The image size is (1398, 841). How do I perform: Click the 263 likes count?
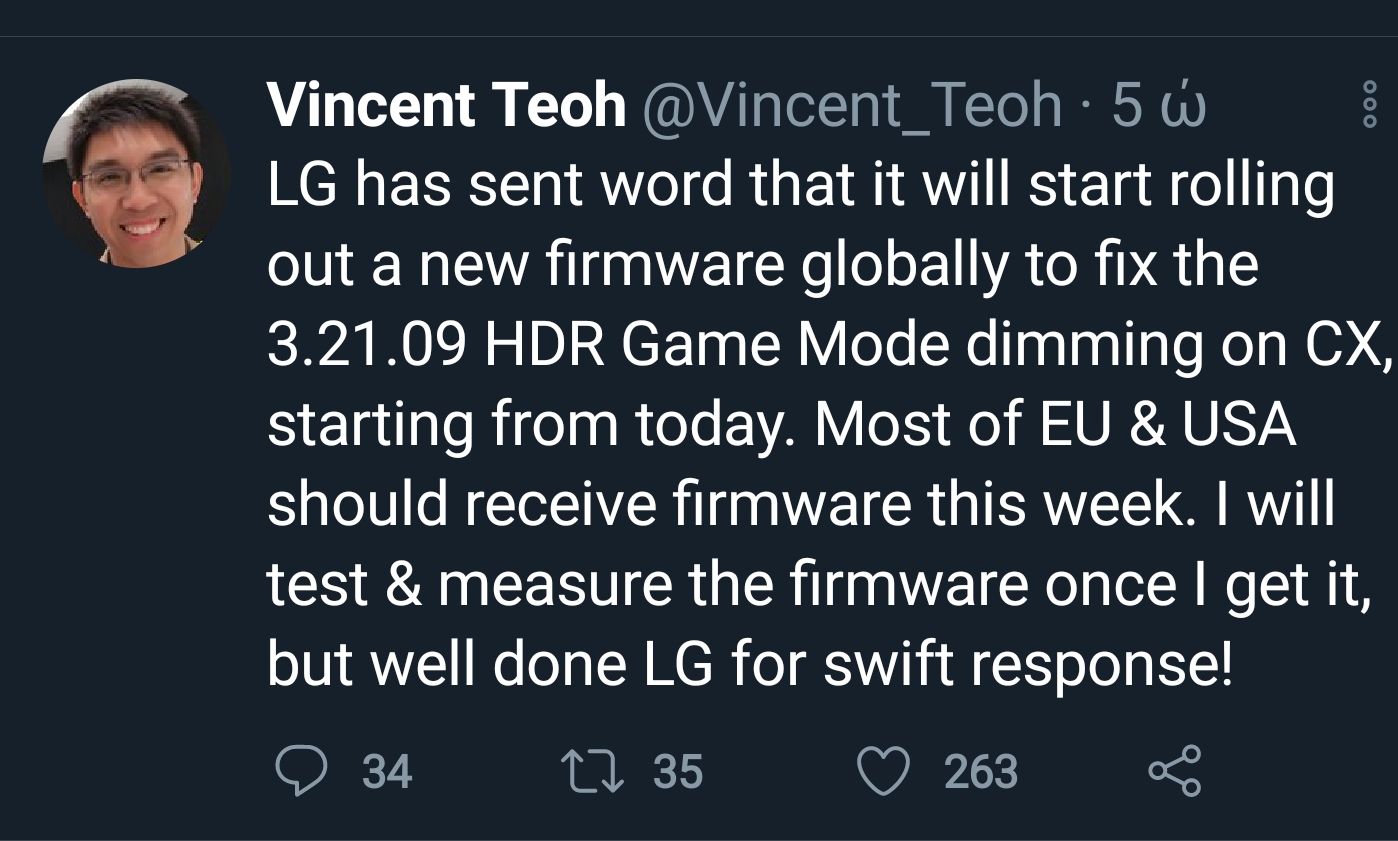click(980, 772)
